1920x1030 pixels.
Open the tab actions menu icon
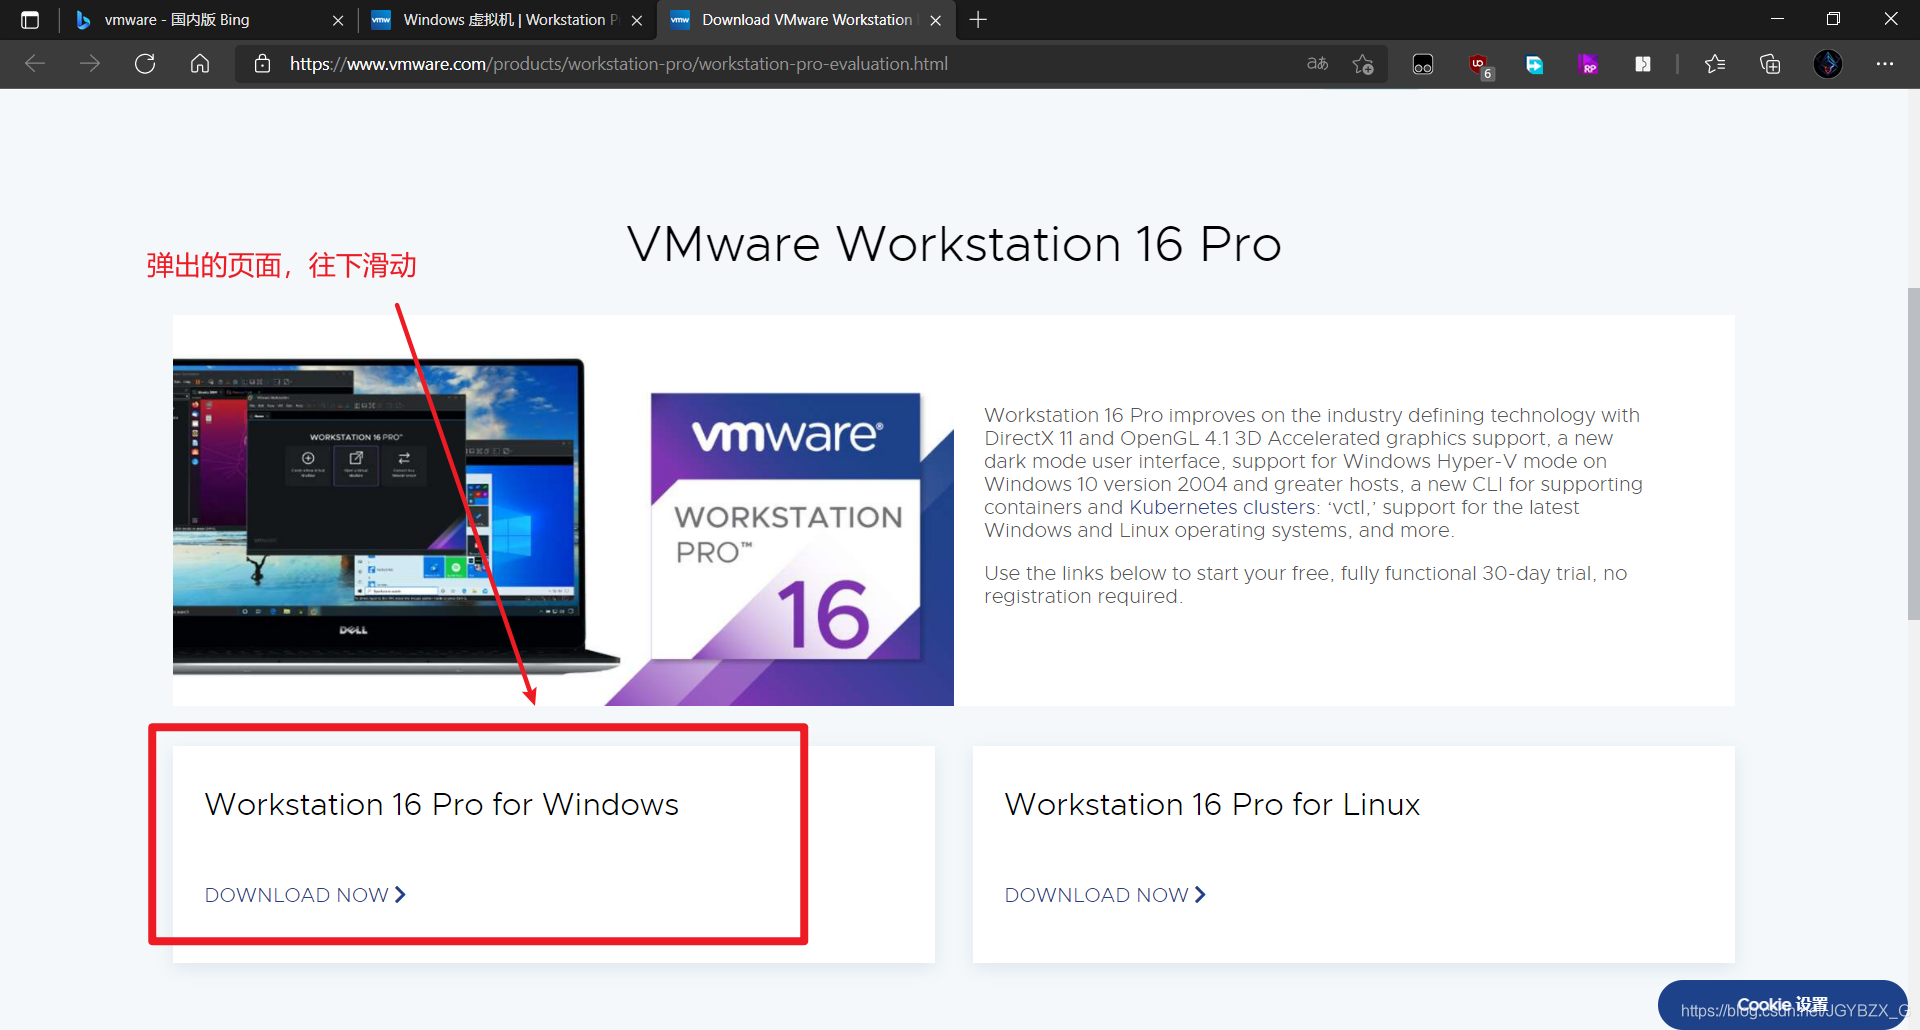point(30,20)
